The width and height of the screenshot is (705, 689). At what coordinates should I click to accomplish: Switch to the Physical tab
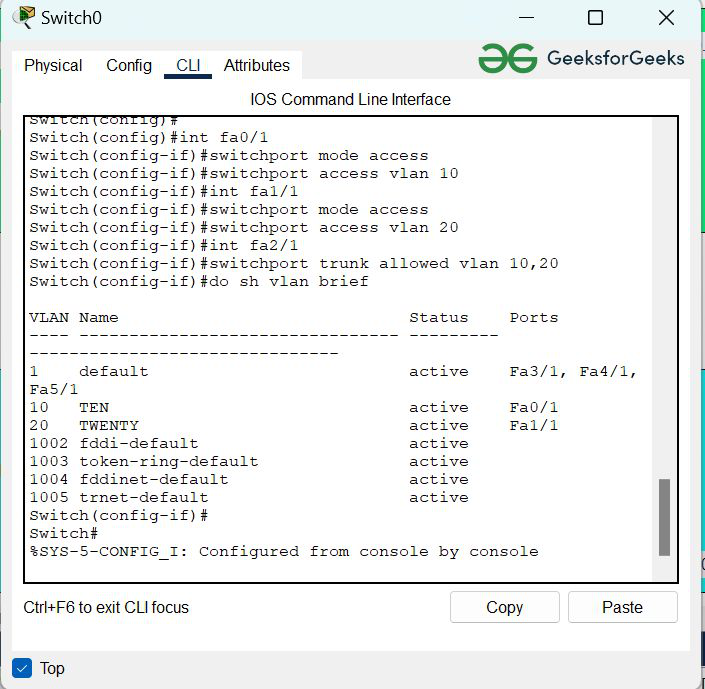[x=53, y=65]
